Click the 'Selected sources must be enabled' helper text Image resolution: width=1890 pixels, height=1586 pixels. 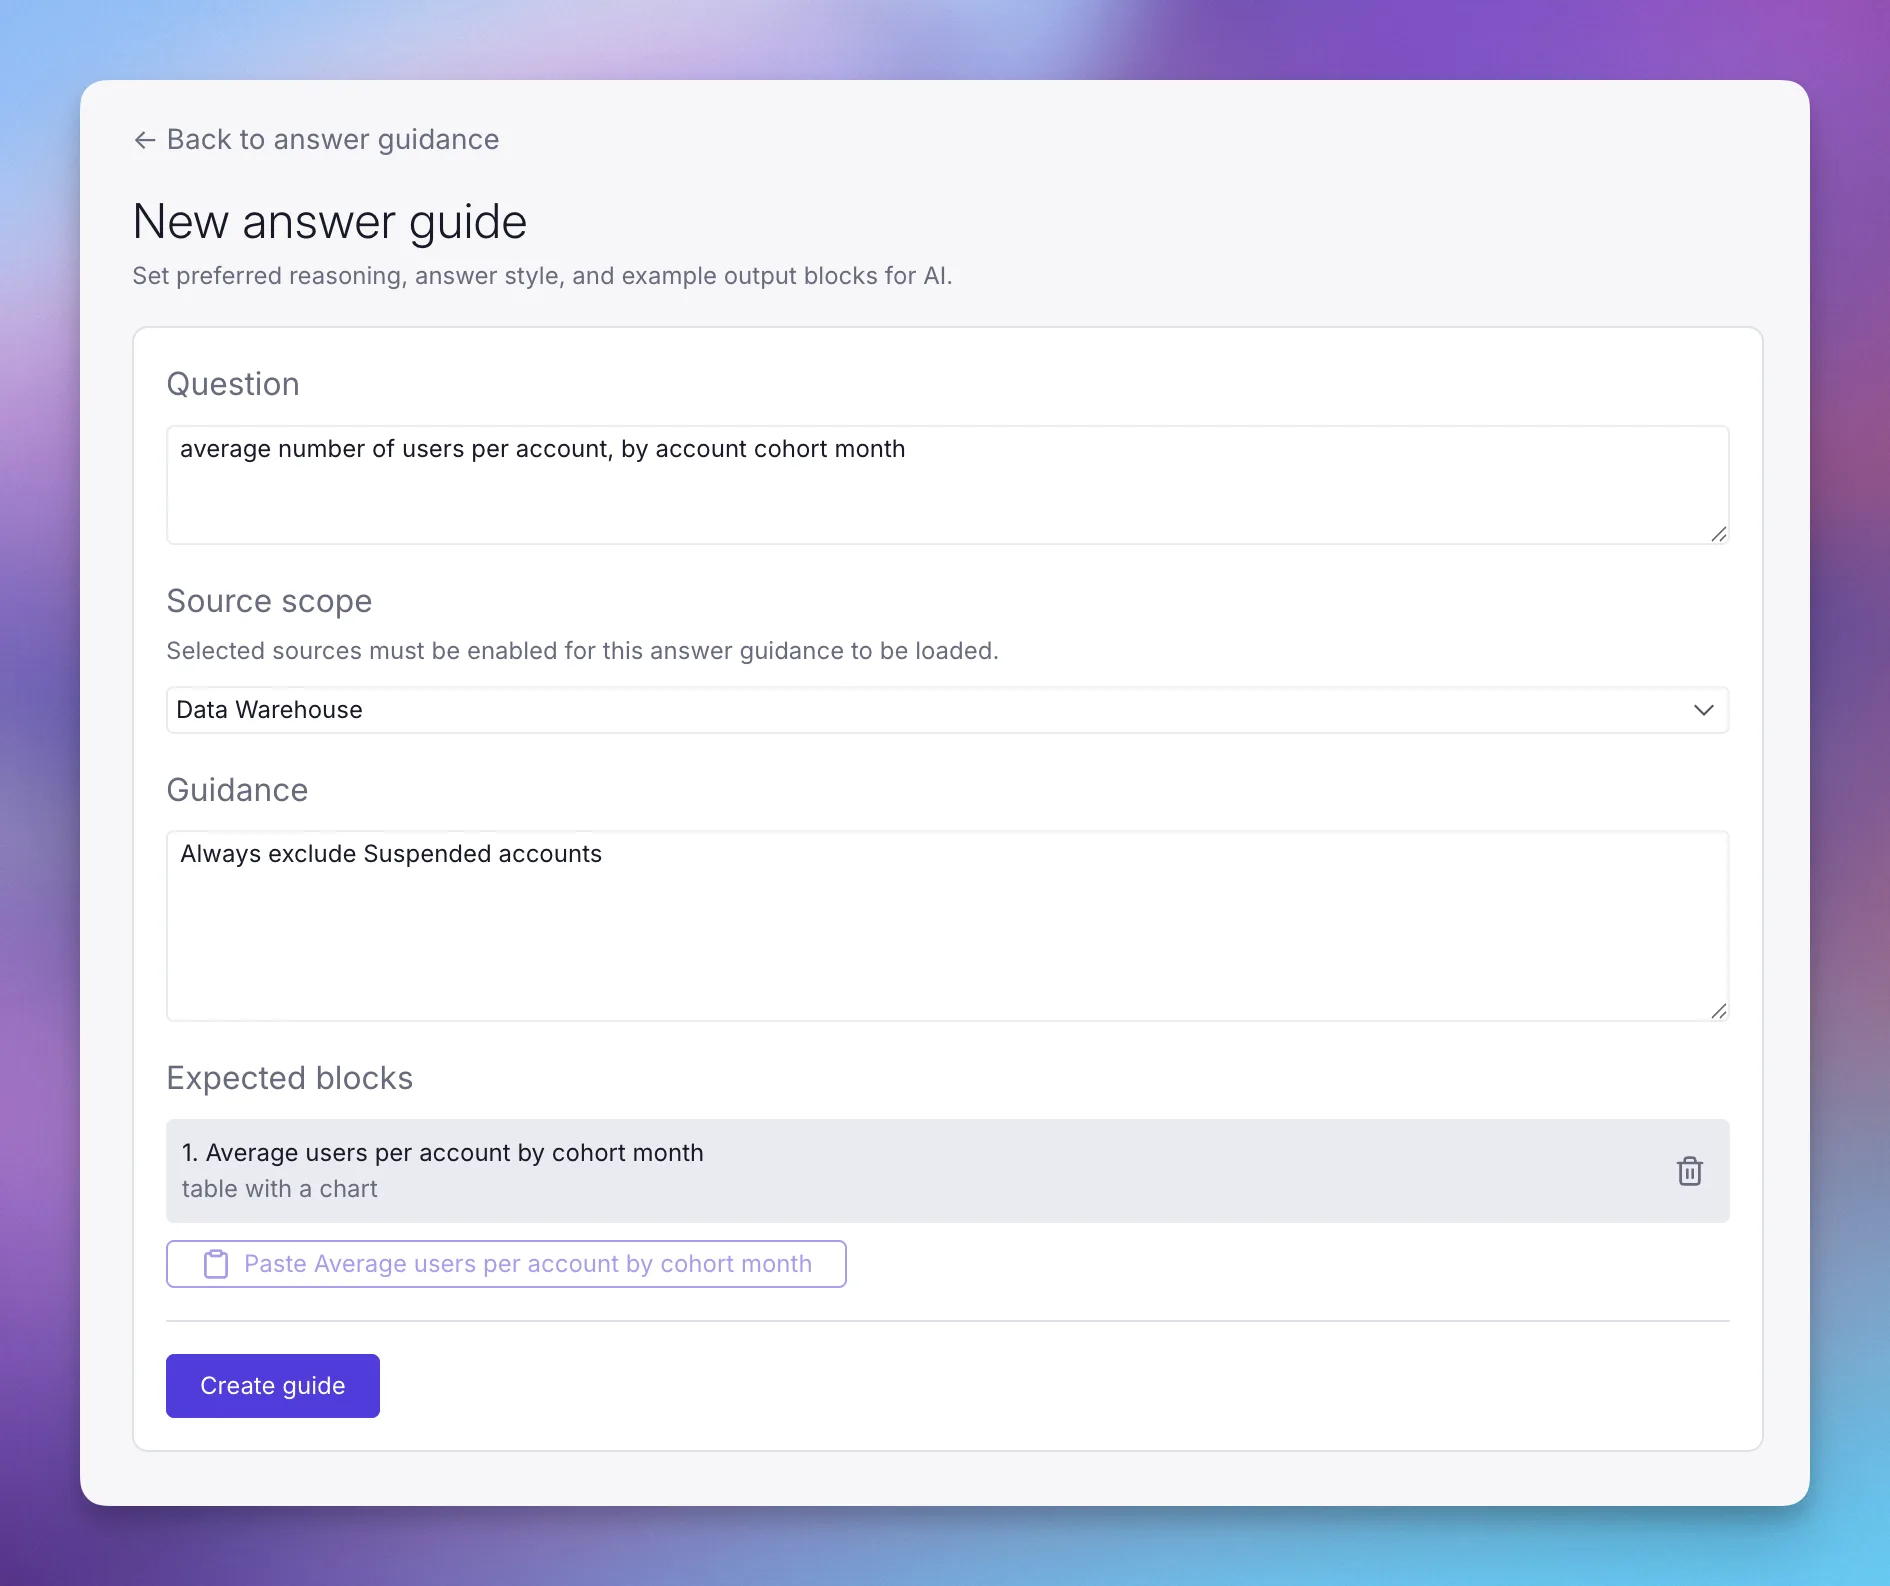tap(583, 651)
